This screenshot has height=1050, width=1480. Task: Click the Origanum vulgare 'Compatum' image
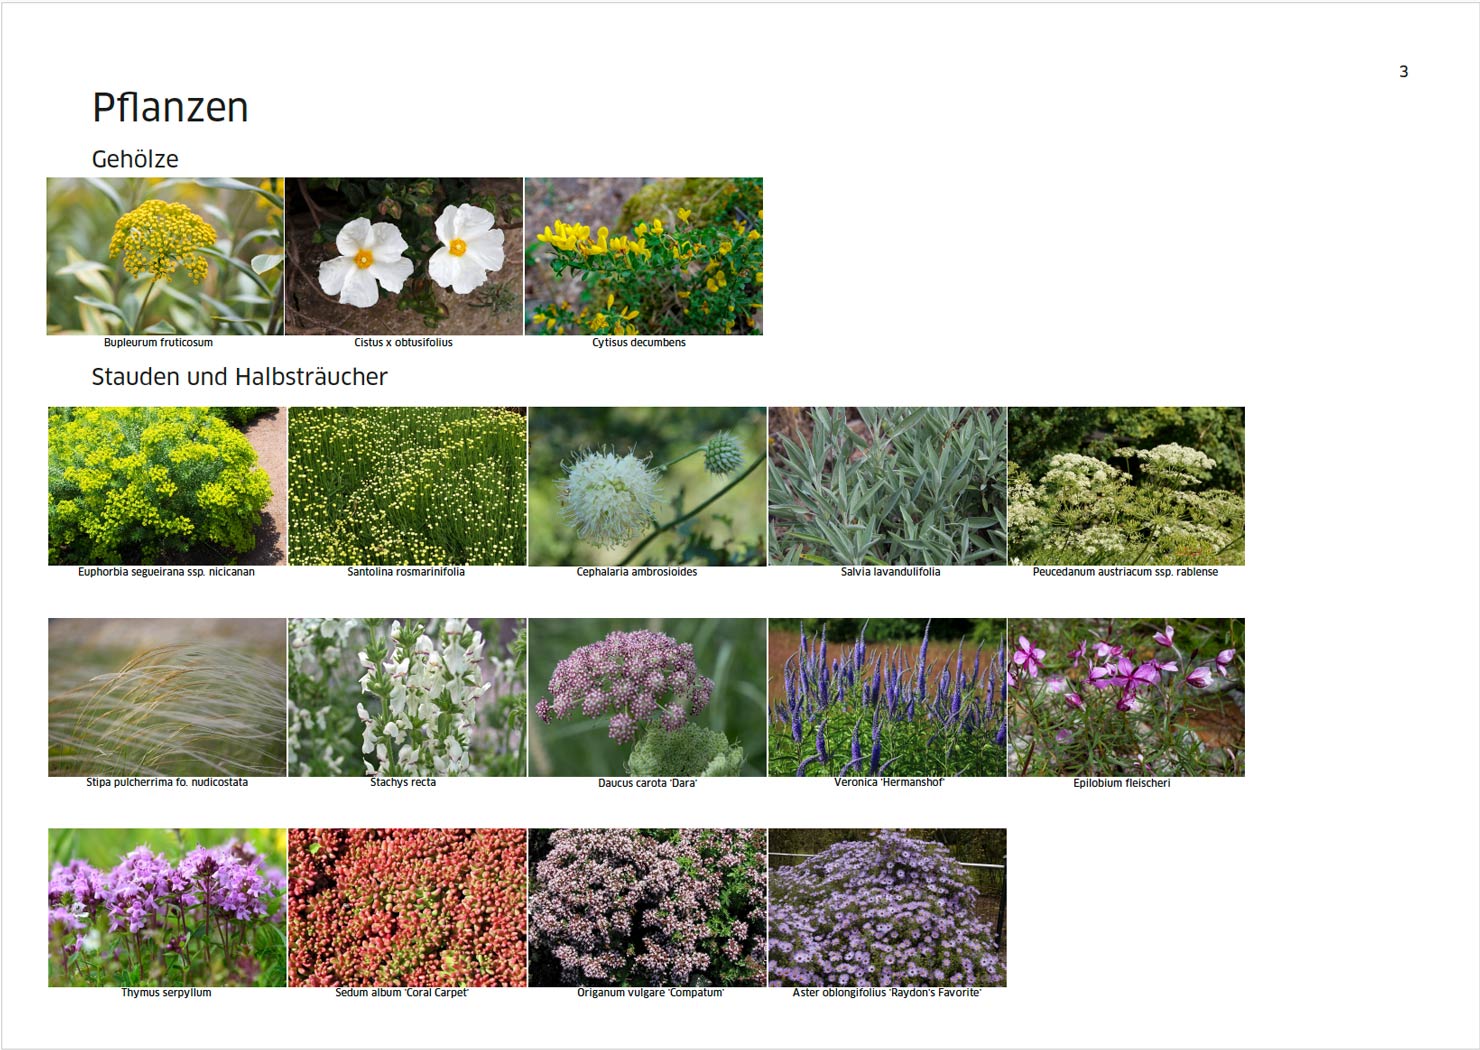click(x=647, y=908)
